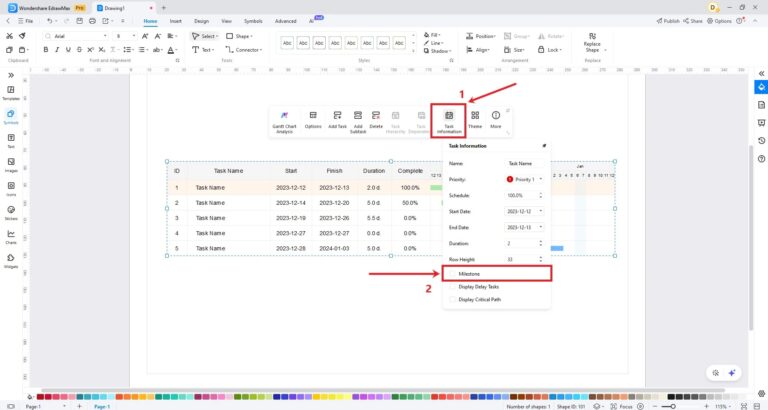The image size is (768, 410).
Task: Open the AI assistant sparkle button
Action: pos(732,373)
